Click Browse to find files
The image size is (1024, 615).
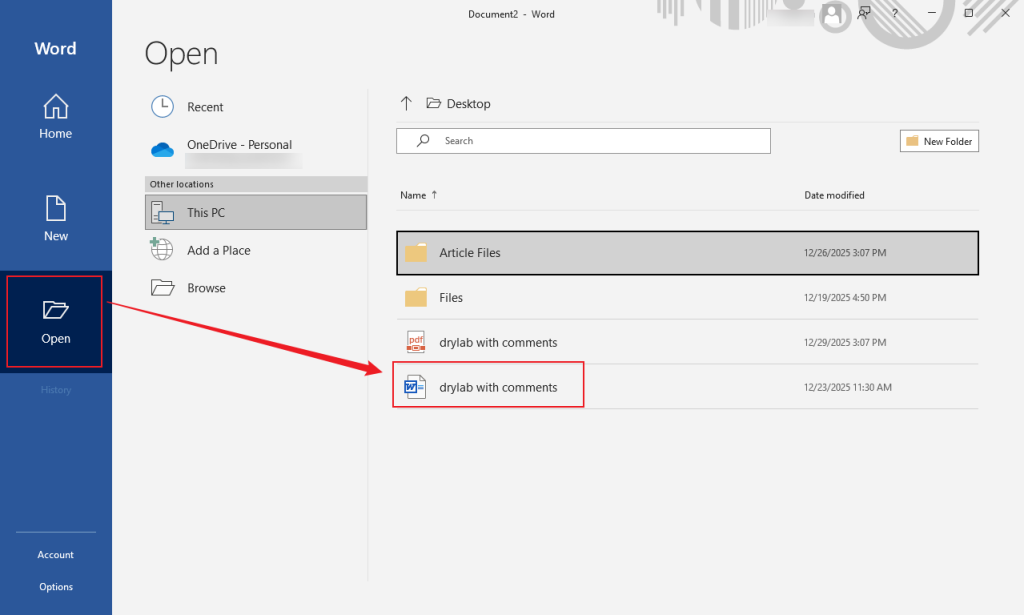point(206,288)
